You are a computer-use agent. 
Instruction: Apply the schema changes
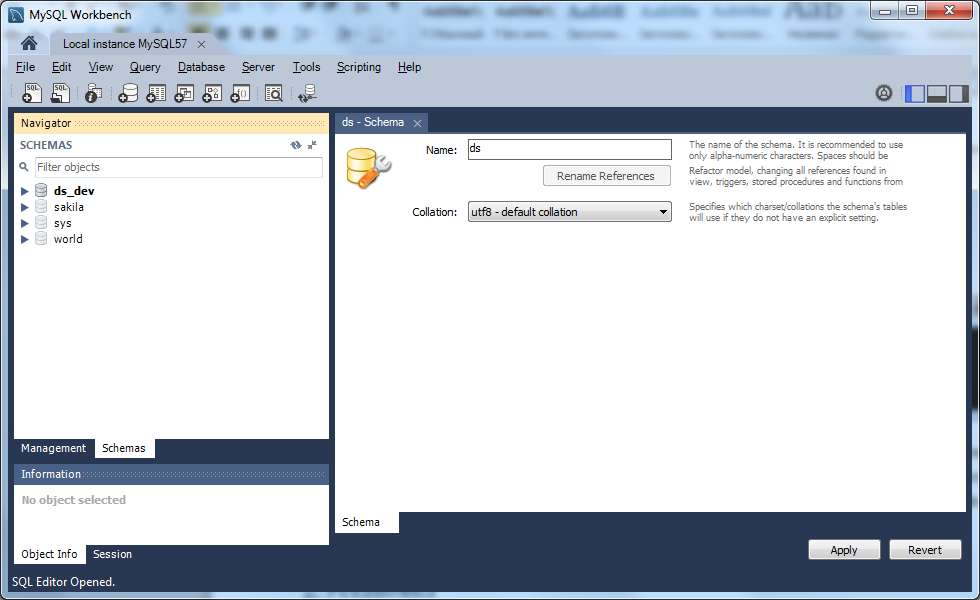(844, 550)
